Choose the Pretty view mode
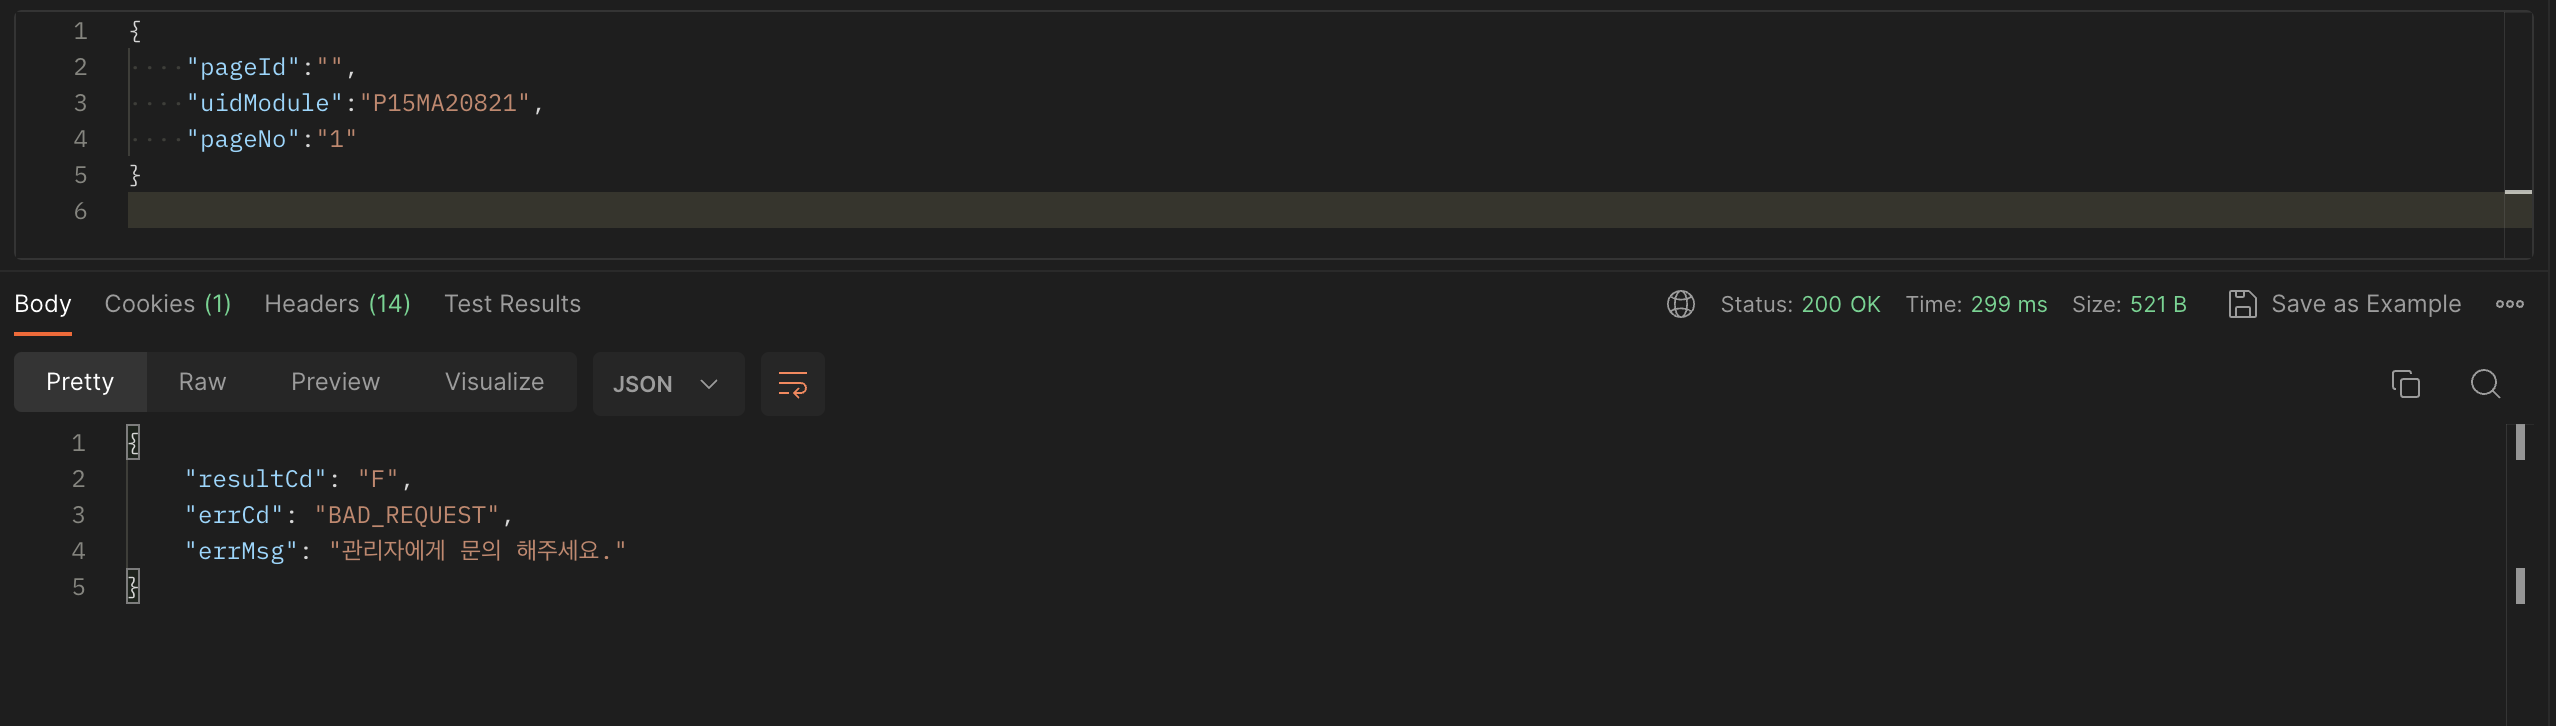Image resolution: width=2556 pixels, height=726 pixels. [x=80, y=382]
